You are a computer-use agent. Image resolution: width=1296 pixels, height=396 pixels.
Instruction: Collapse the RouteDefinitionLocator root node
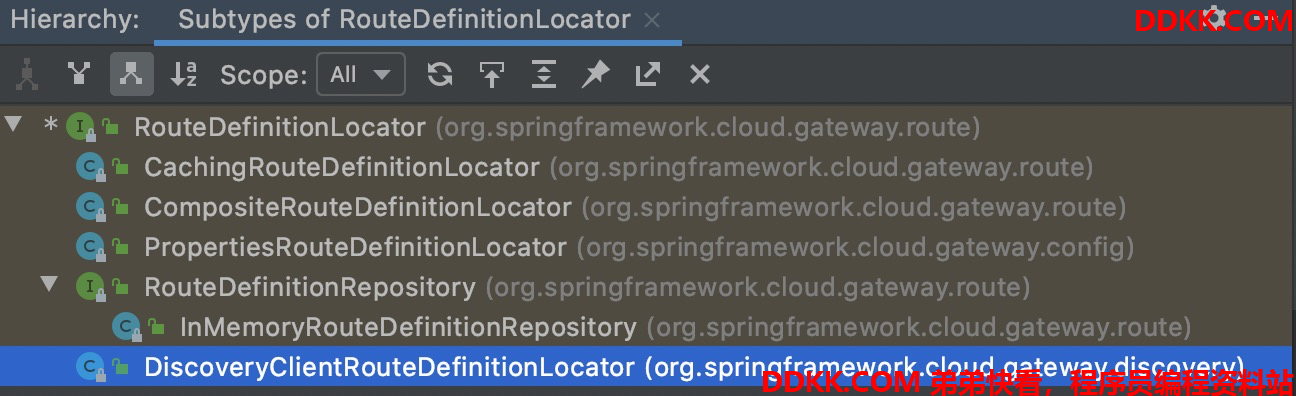[x=13, y=125]
